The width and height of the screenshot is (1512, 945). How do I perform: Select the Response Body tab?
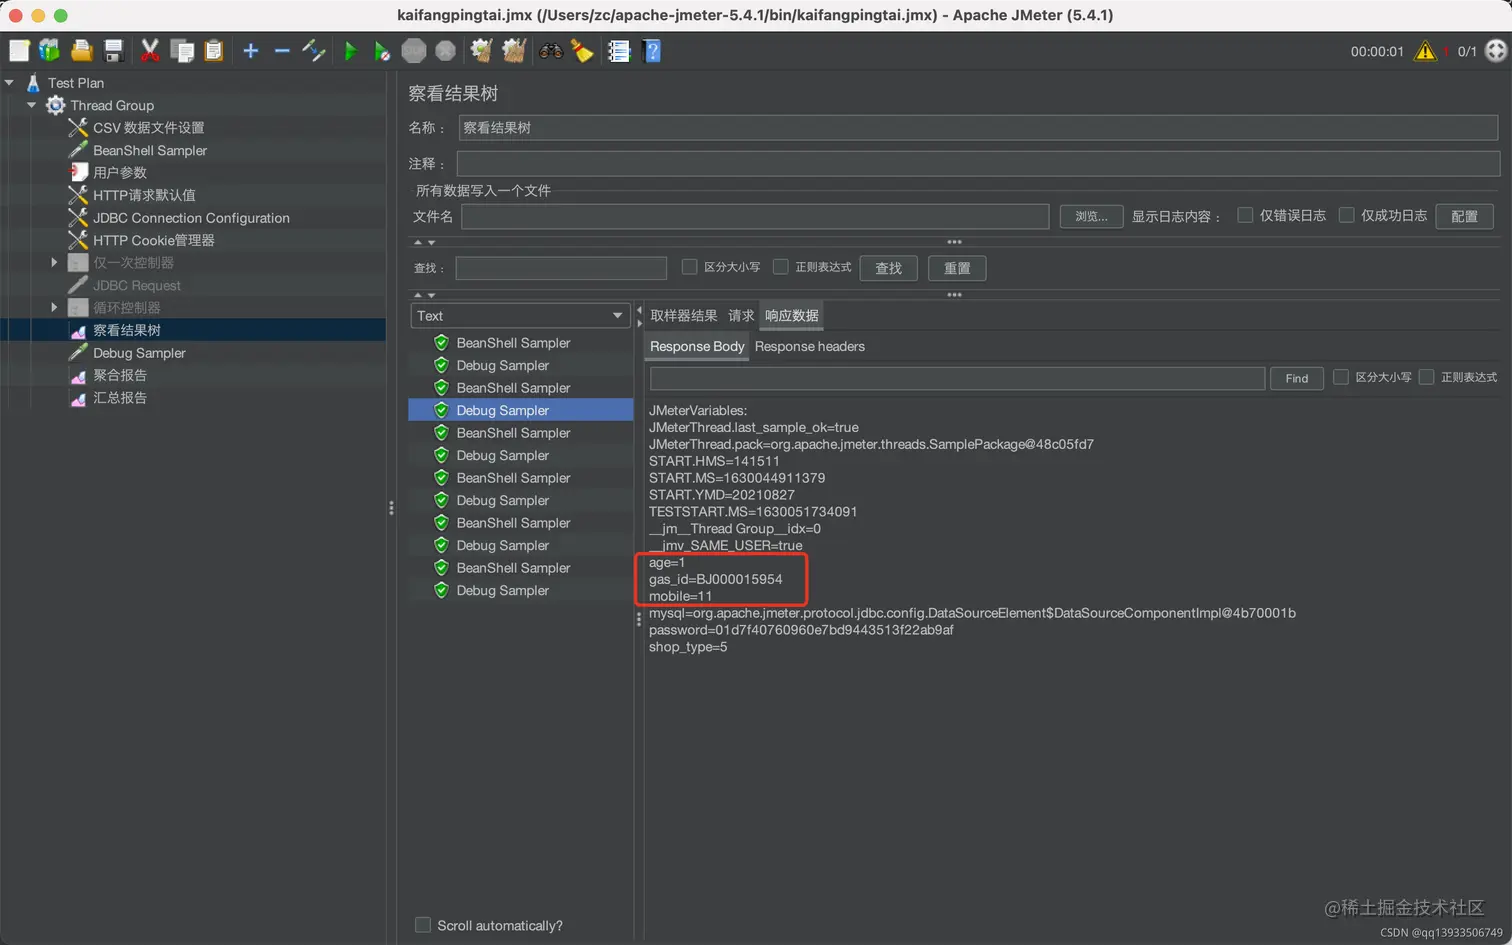[697, 346]
